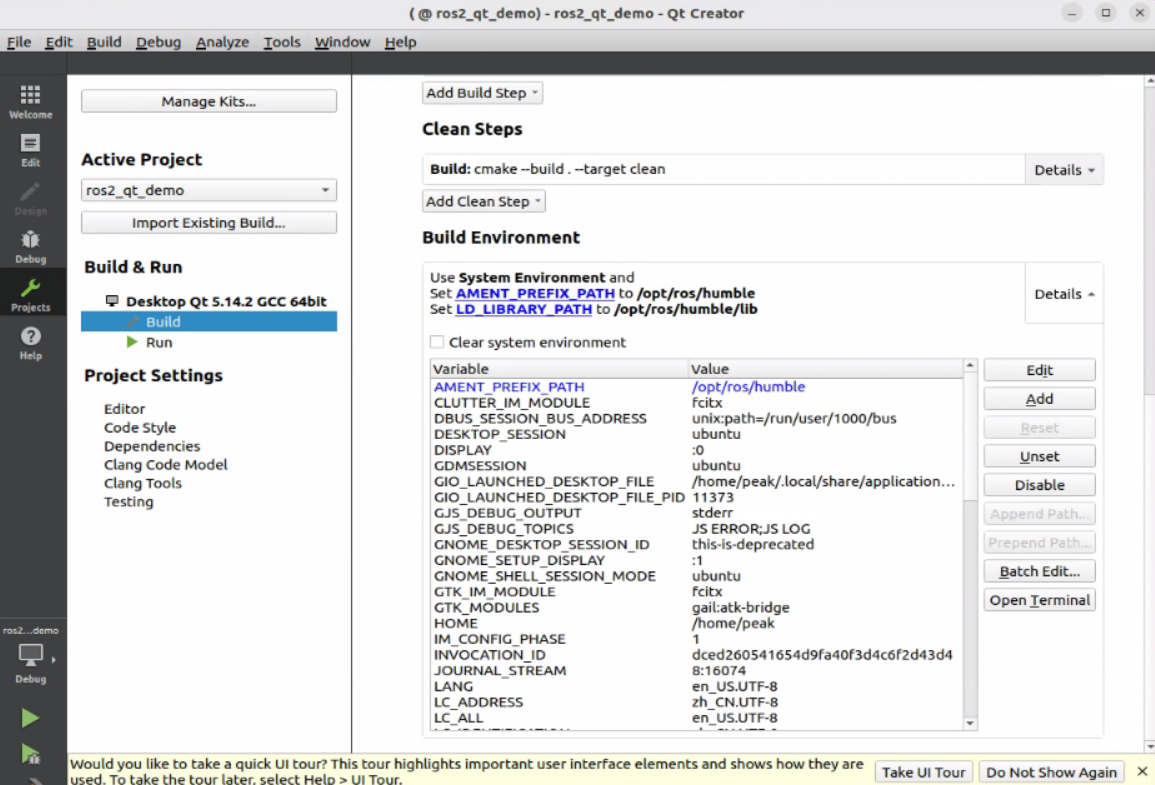The width and height of the screenshot is (1155, 785).
Task: Click Import Existing Build button
Action: coord(208,222)
